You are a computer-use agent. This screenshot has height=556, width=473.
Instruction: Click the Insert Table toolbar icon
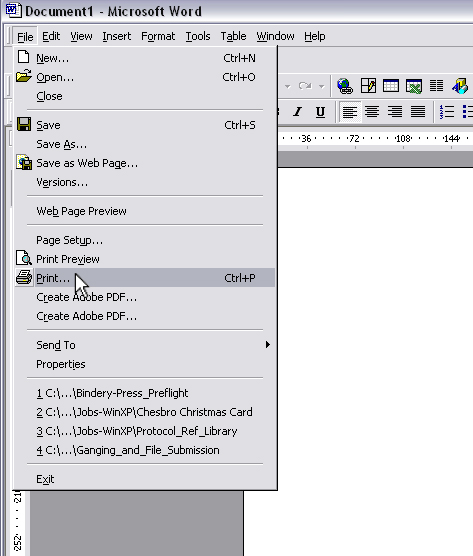point(391,86)
